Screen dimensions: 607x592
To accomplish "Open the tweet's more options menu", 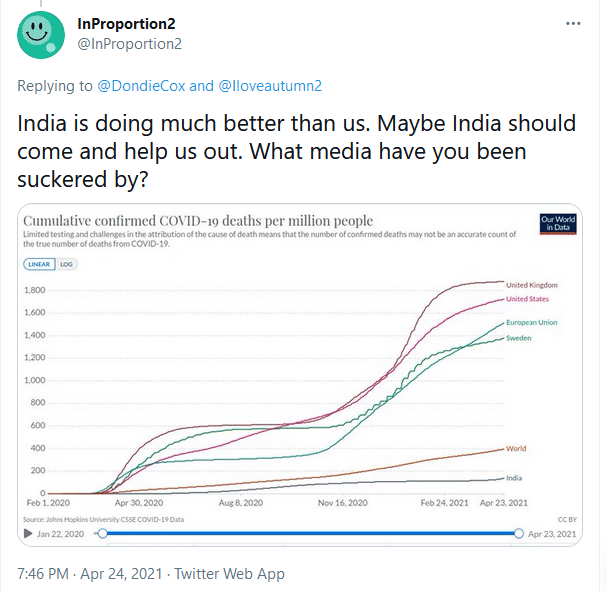I will (x=573, y=23).
